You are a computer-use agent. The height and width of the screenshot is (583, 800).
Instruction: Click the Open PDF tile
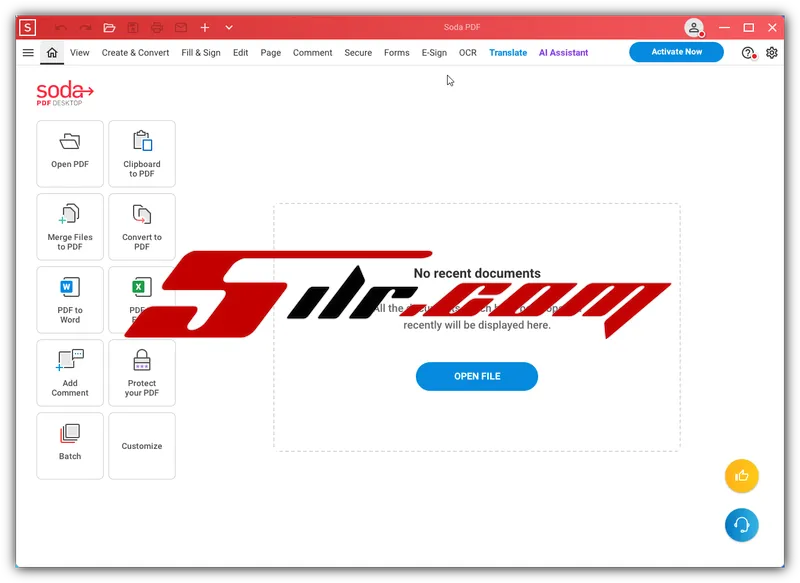tap(70, 154)
